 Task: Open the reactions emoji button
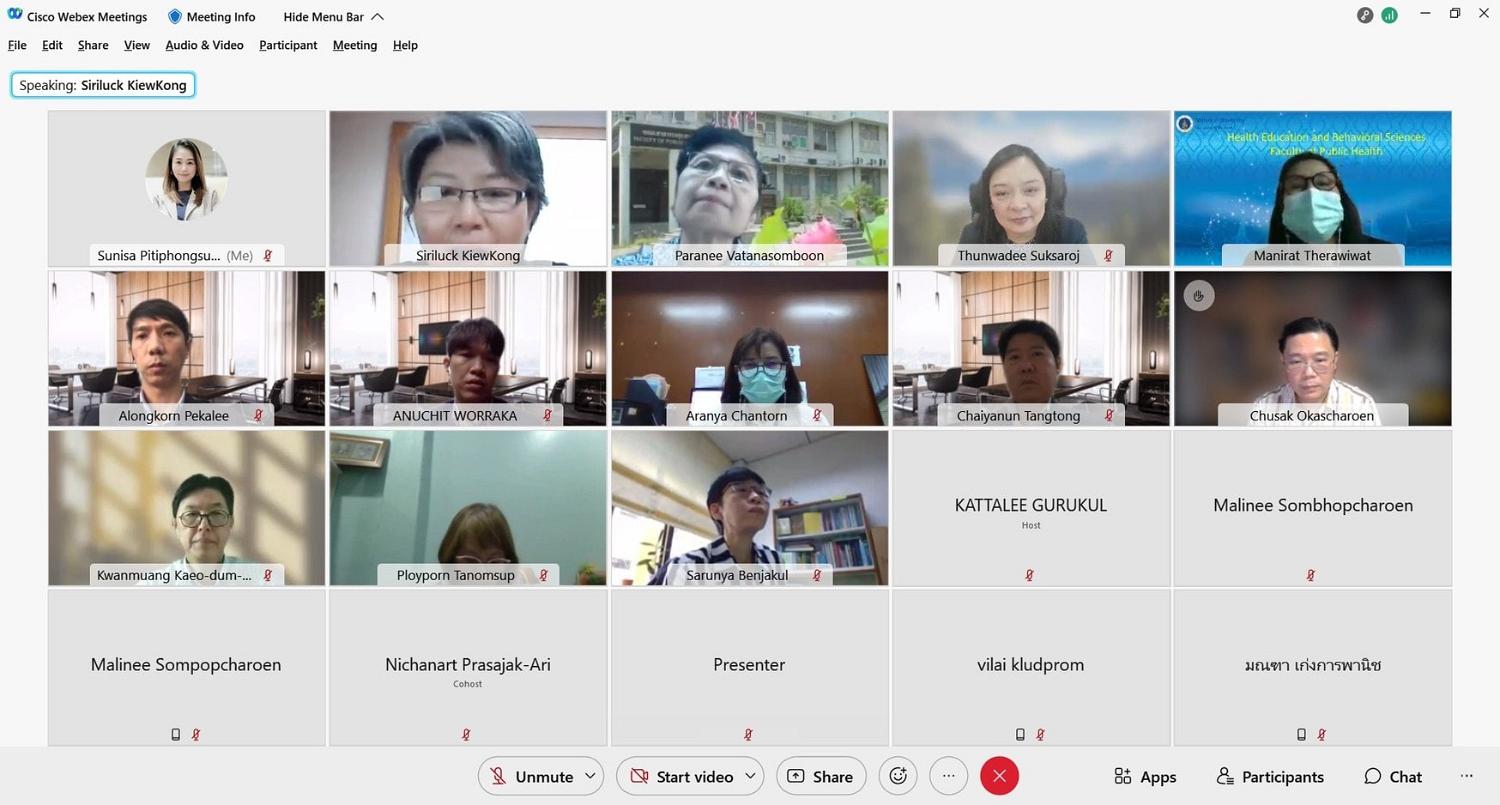898,776
